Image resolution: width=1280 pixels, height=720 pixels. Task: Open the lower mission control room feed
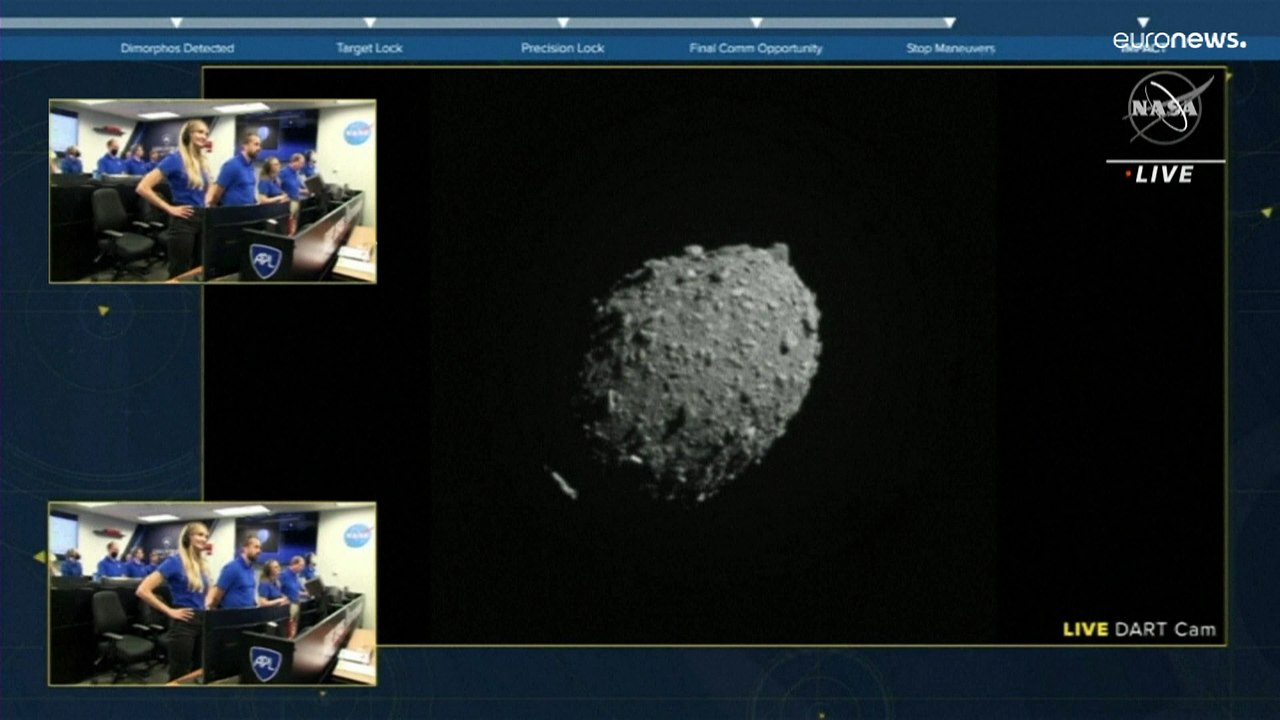coord(213,594)
